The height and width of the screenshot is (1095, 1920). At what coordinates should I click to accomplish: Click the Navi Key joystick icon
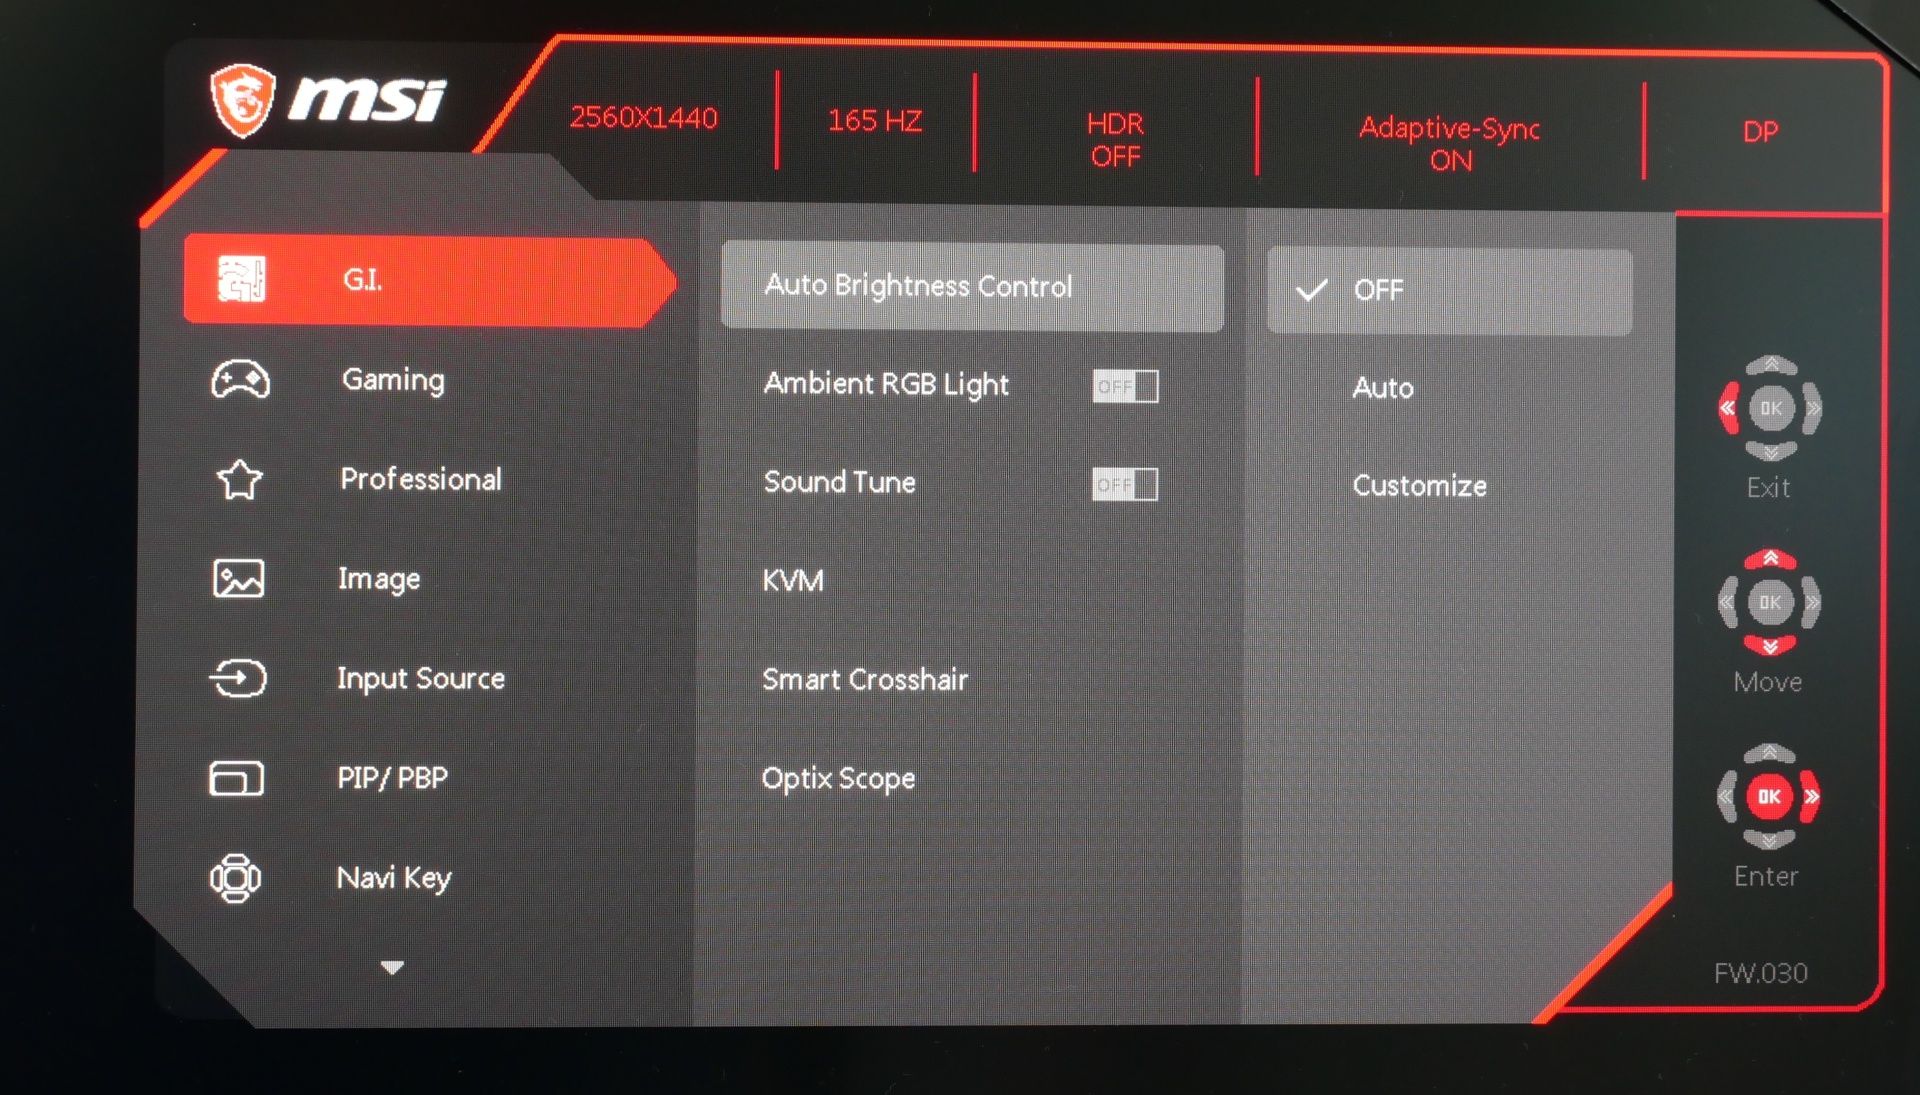[x=236, y=878]
